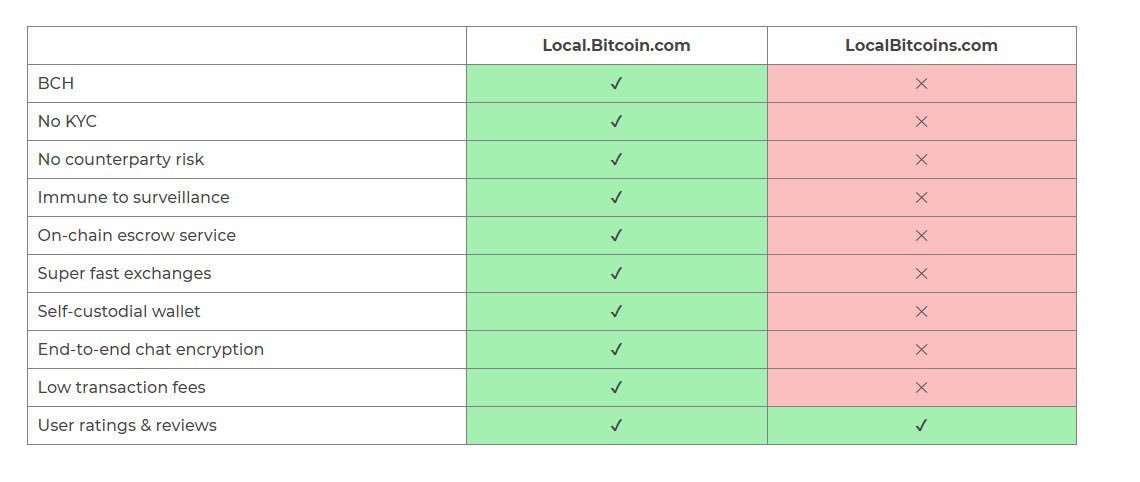Select the Local.Bitcoin.com column header
This screenshot has width=1140, height=482.
pos(616,45)
